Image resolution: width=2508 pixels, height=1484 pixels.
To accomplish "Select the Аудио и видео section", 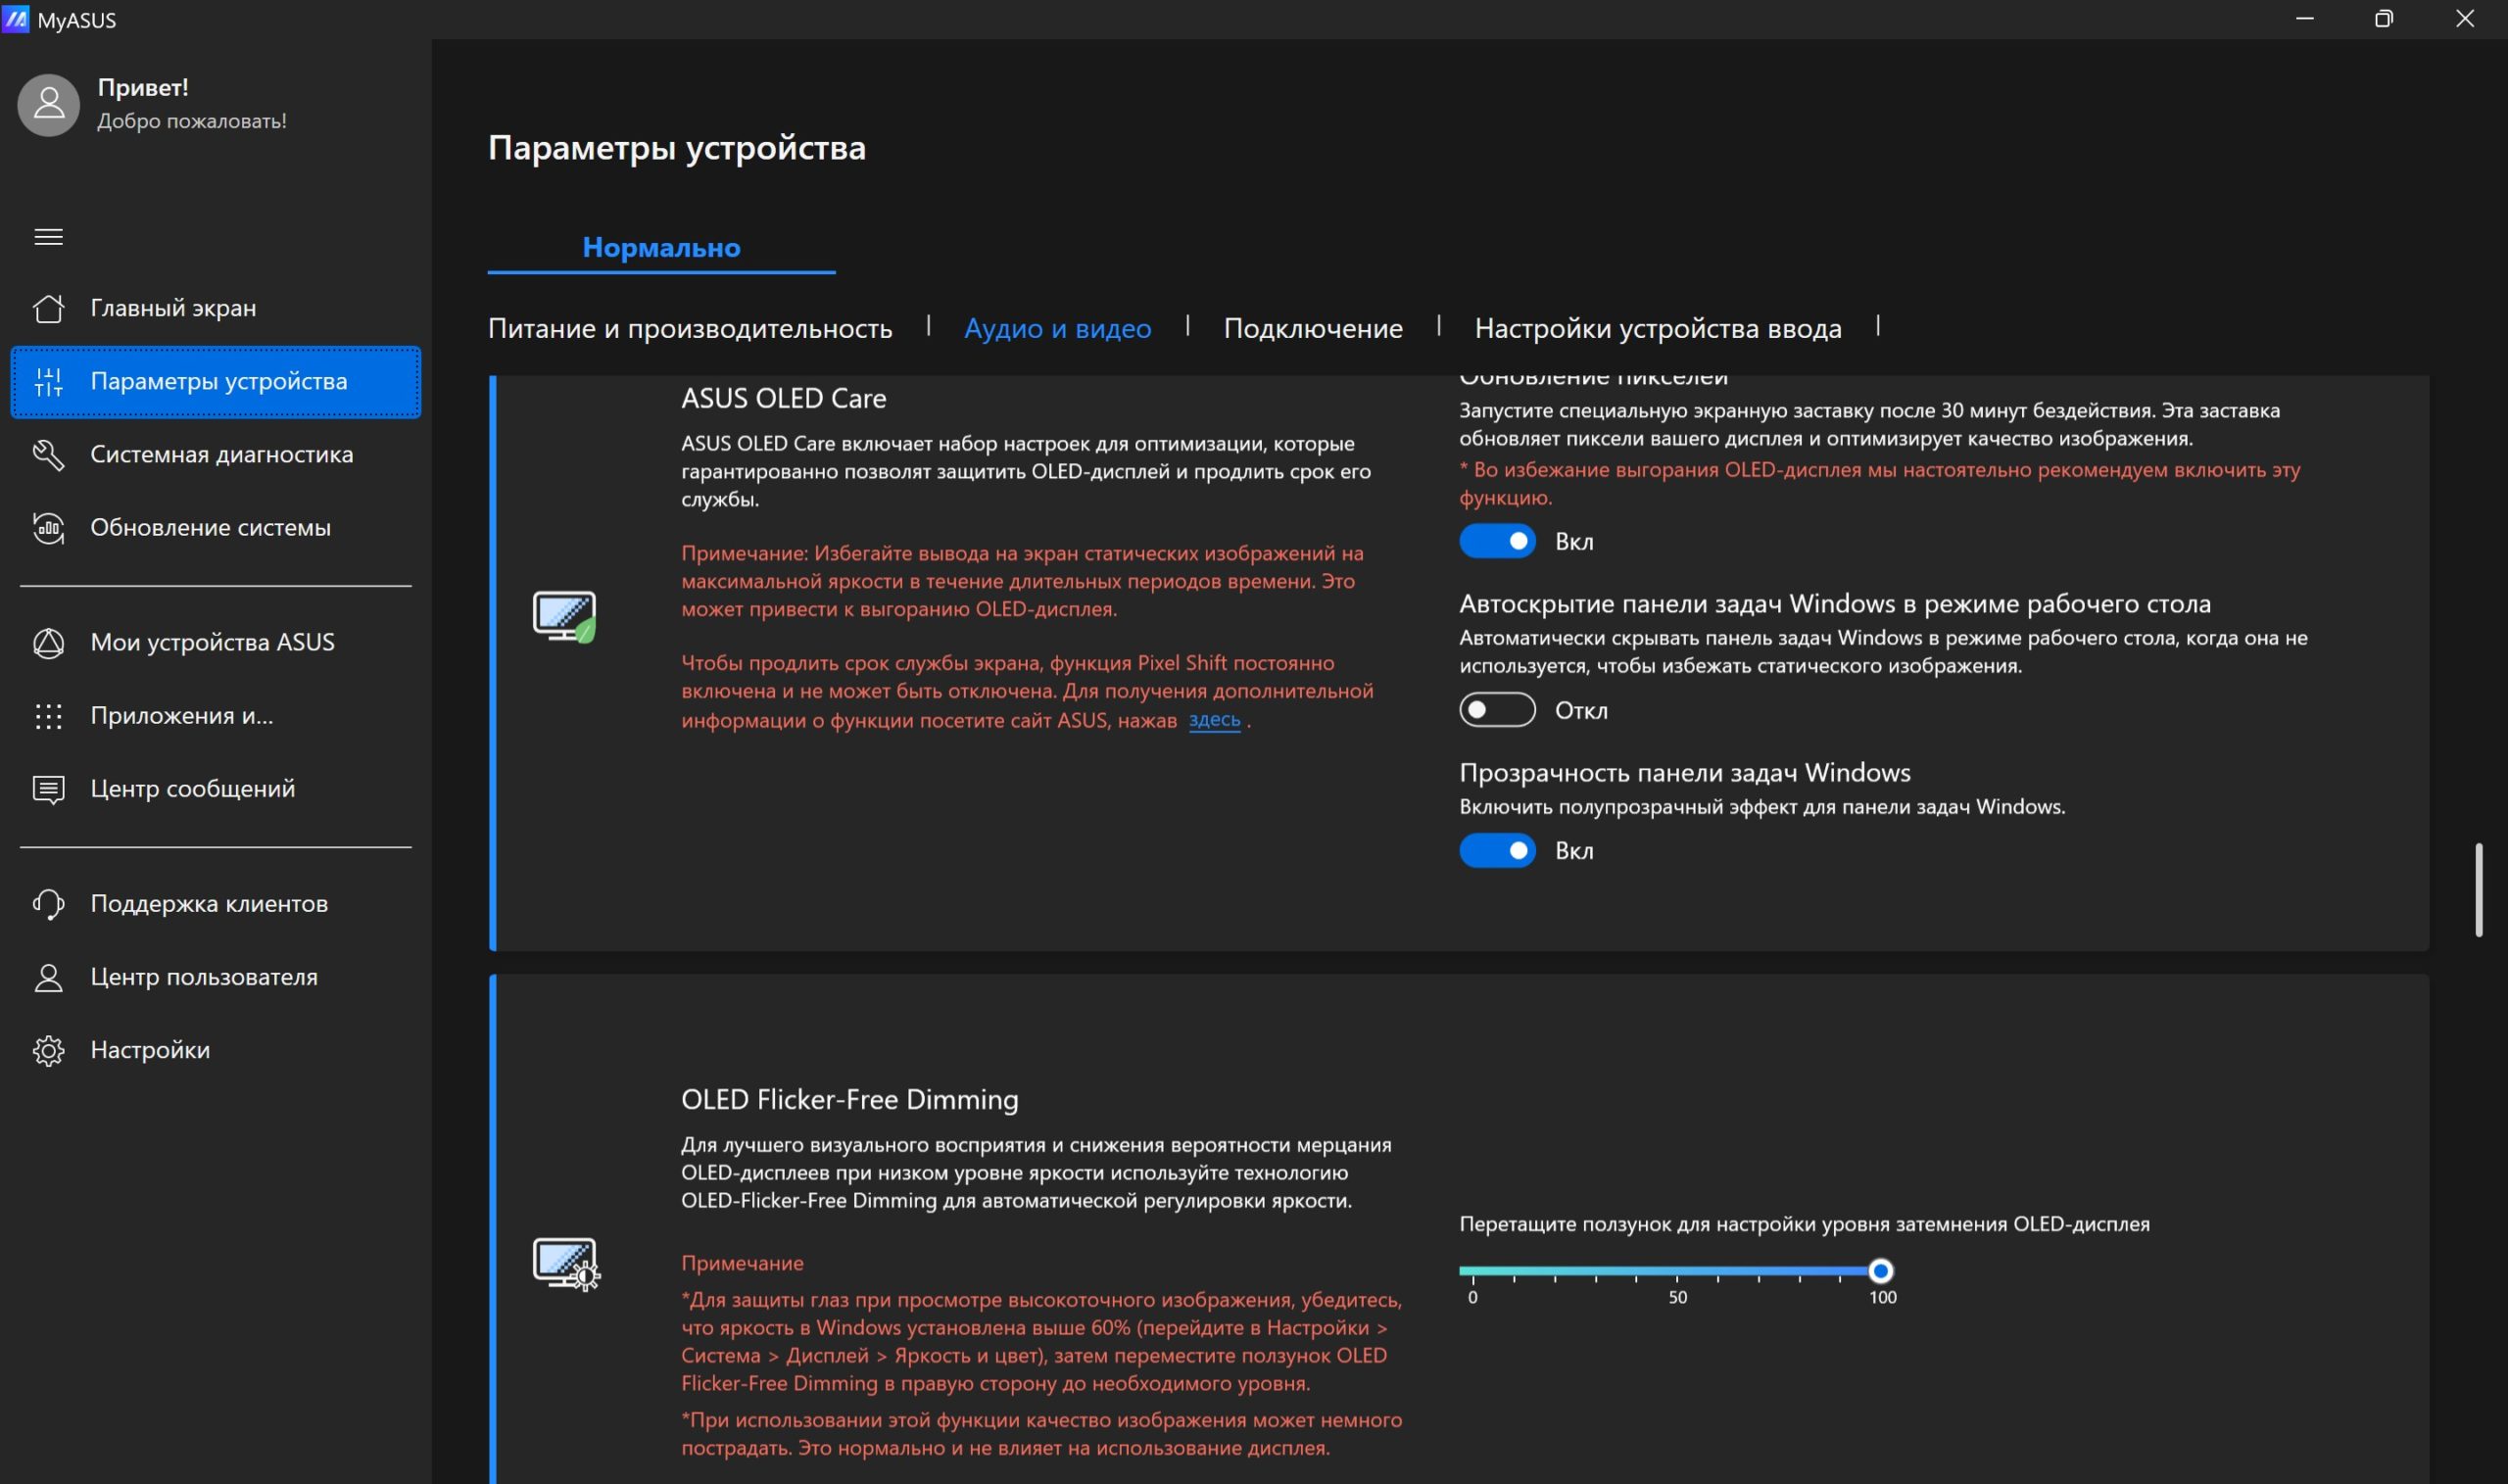I will coord(1057,328).
